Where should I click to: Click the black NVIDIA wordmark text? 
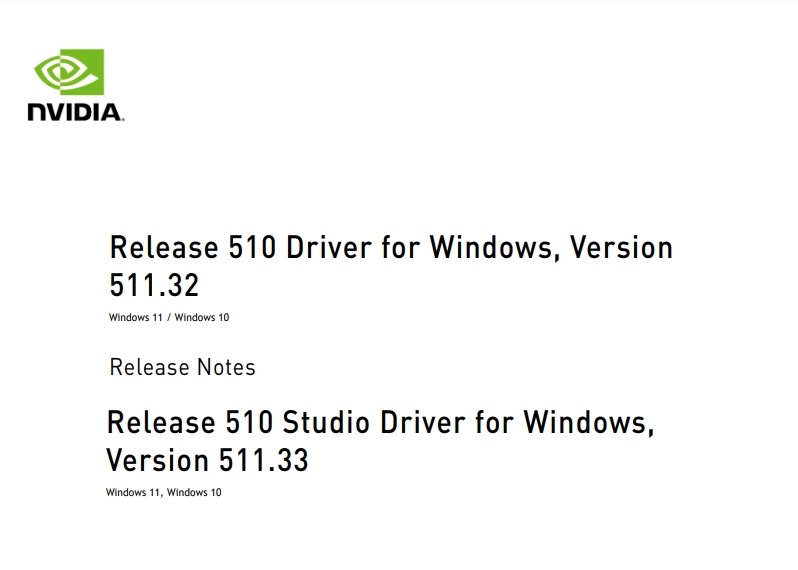76,112
